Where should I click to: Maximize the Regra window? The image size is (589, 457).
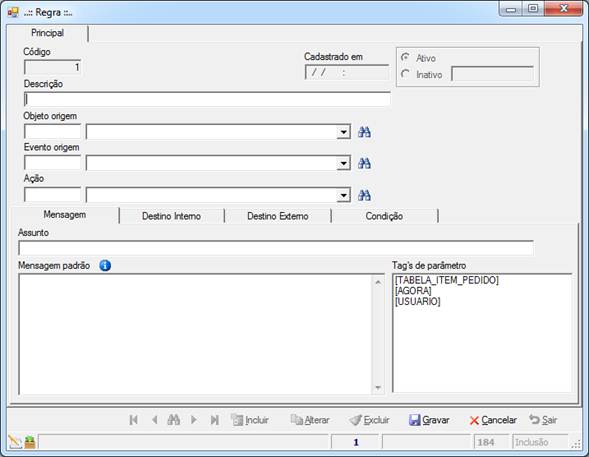(533, 9)
